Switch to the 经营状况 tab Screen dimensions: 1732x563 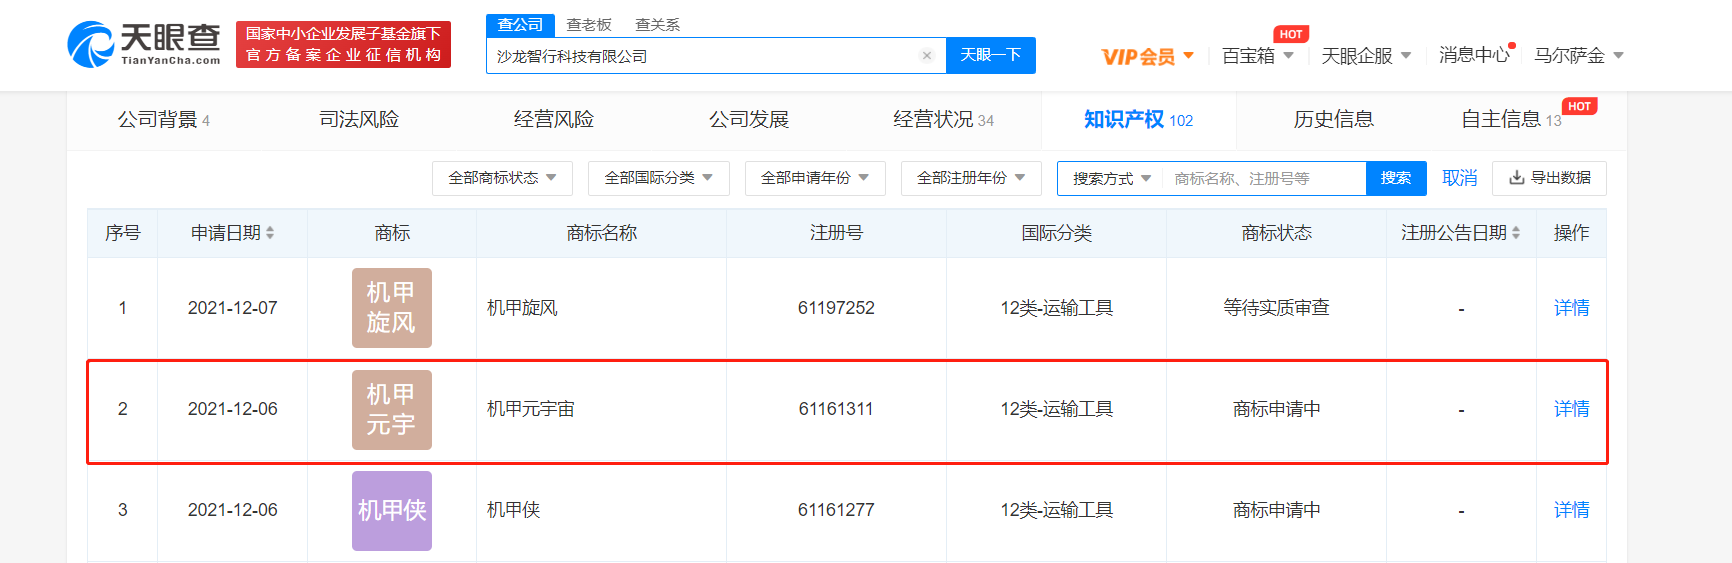point(943,120)
